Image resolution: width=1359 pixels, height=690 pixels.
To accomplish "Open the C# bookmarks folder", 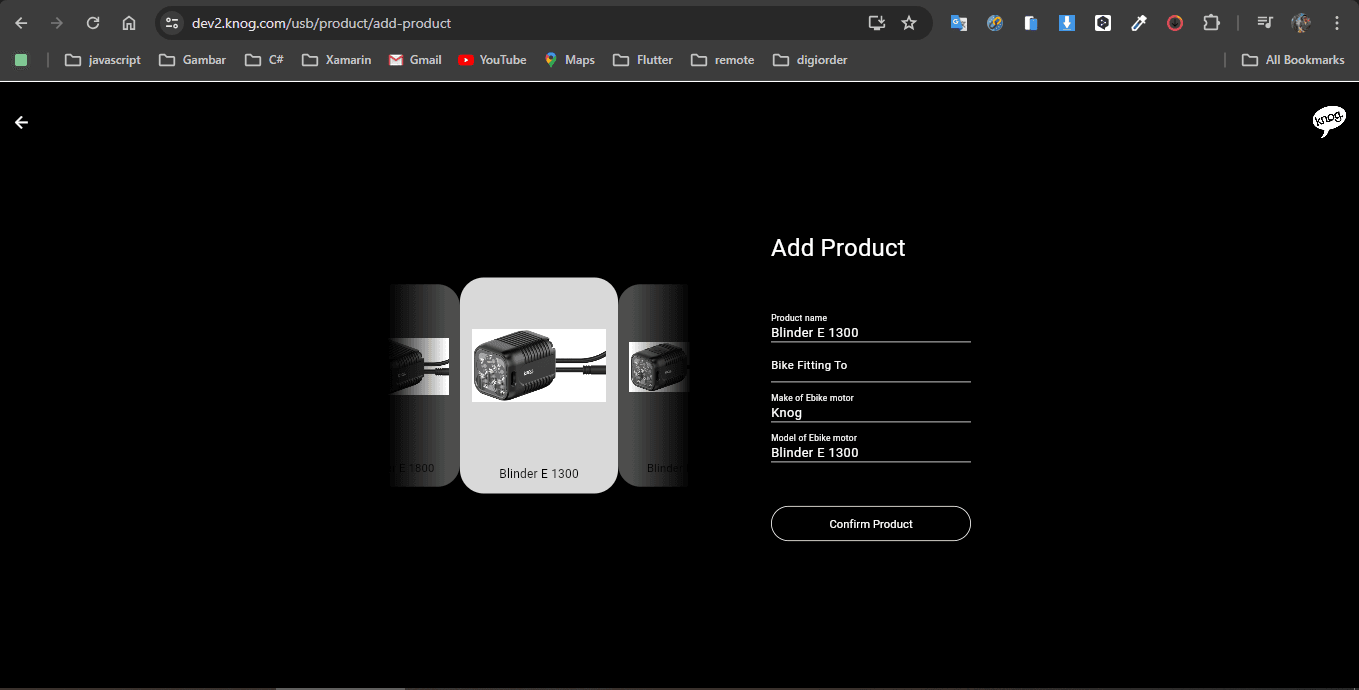I will (x=265, y=60).
